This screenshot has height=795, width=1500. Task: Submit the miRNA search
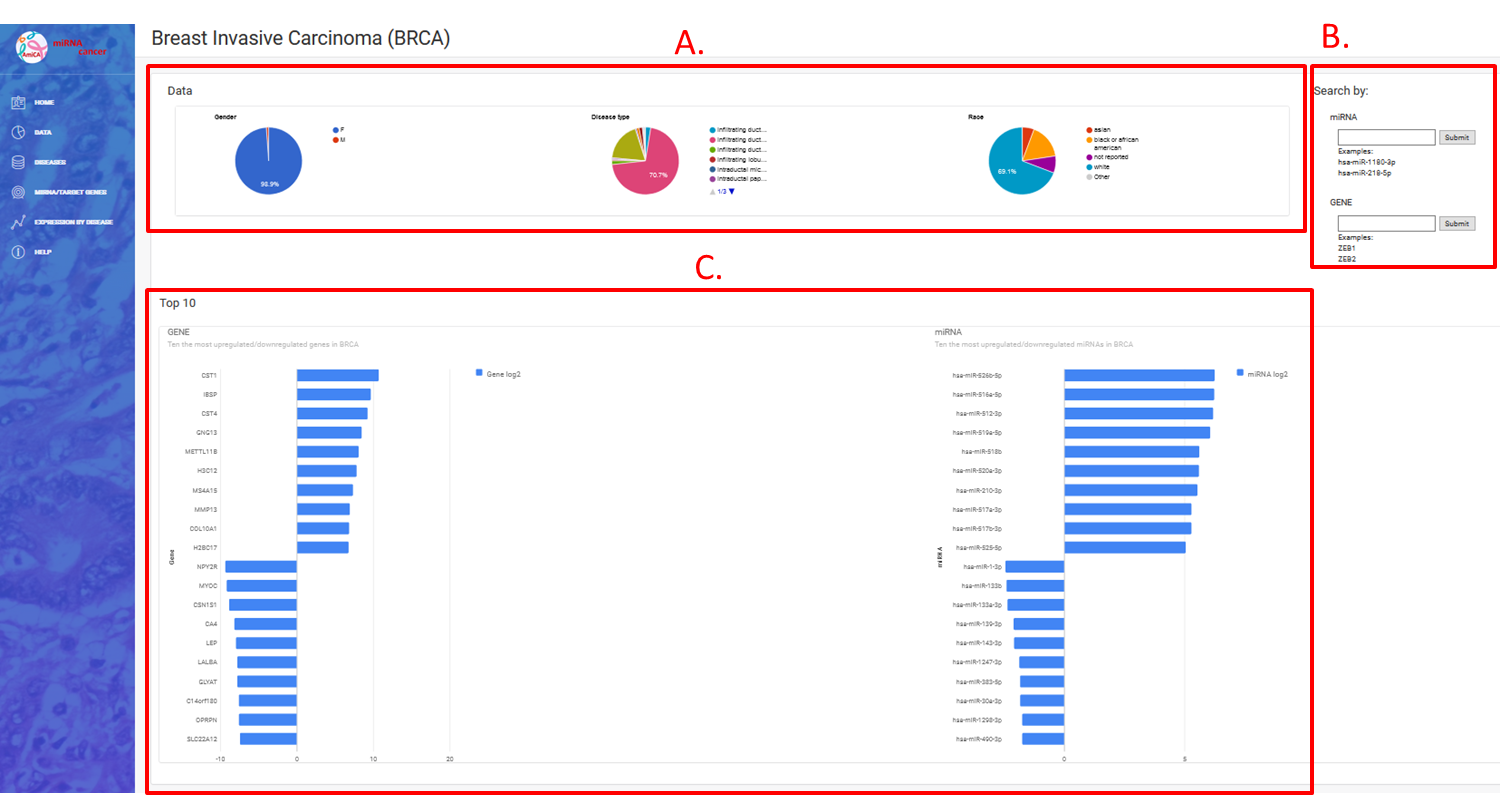[x=1457, y=137]
